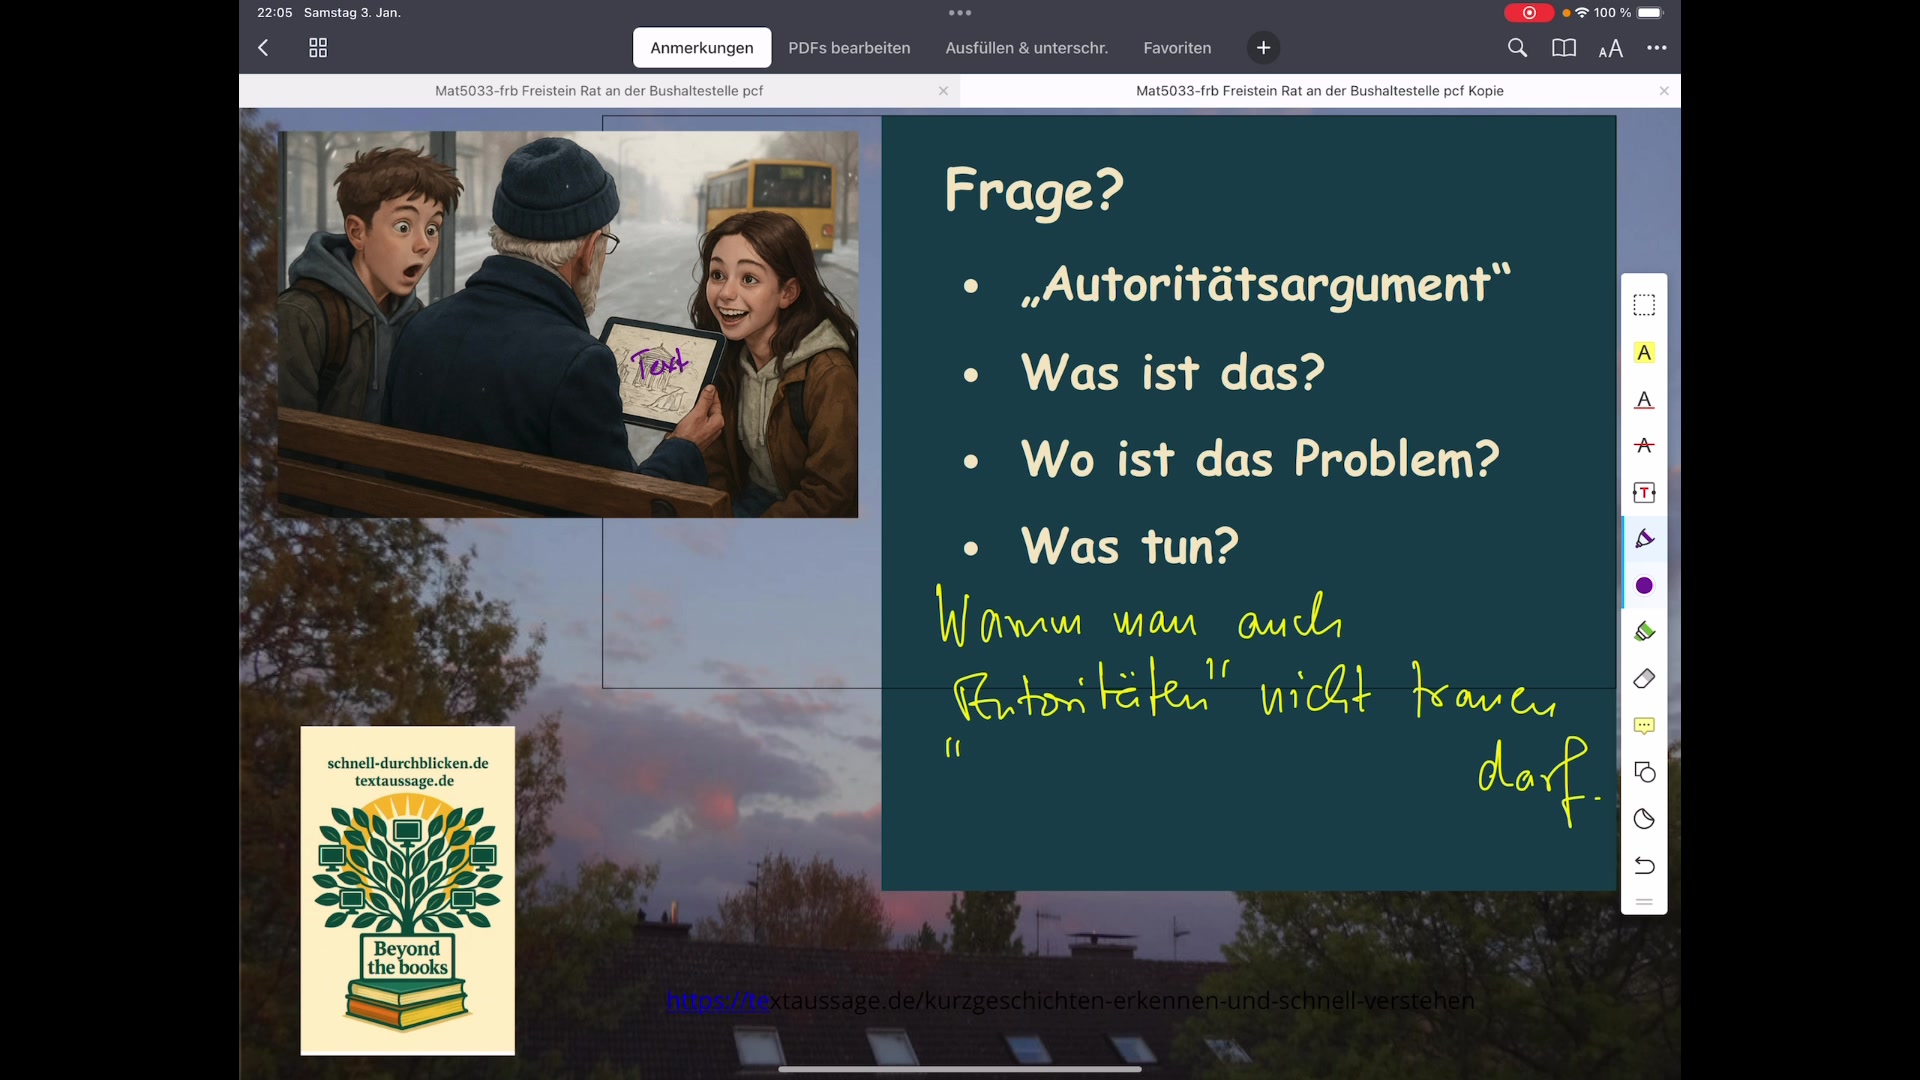Change pen color with the purple swatch
The image size is (1920, 1080).
(1644, 586)
